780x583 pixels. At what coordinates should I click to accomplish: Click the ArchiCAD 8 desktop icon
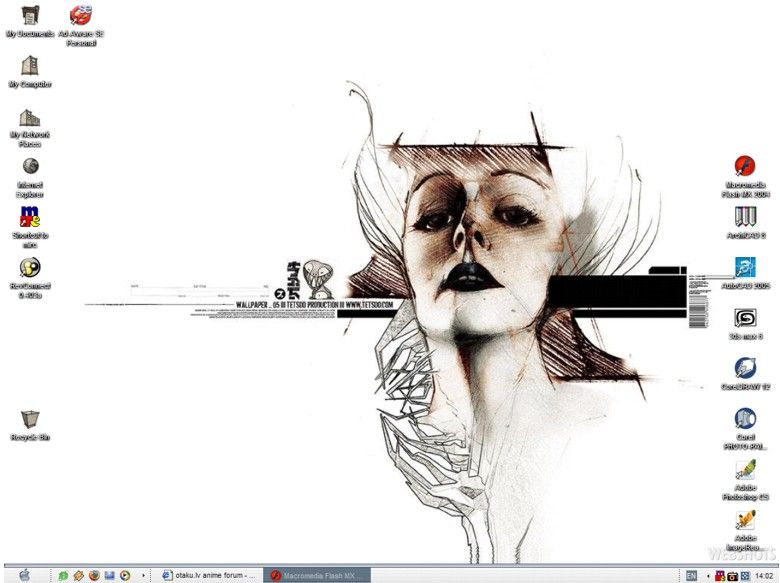pos(745,222)
